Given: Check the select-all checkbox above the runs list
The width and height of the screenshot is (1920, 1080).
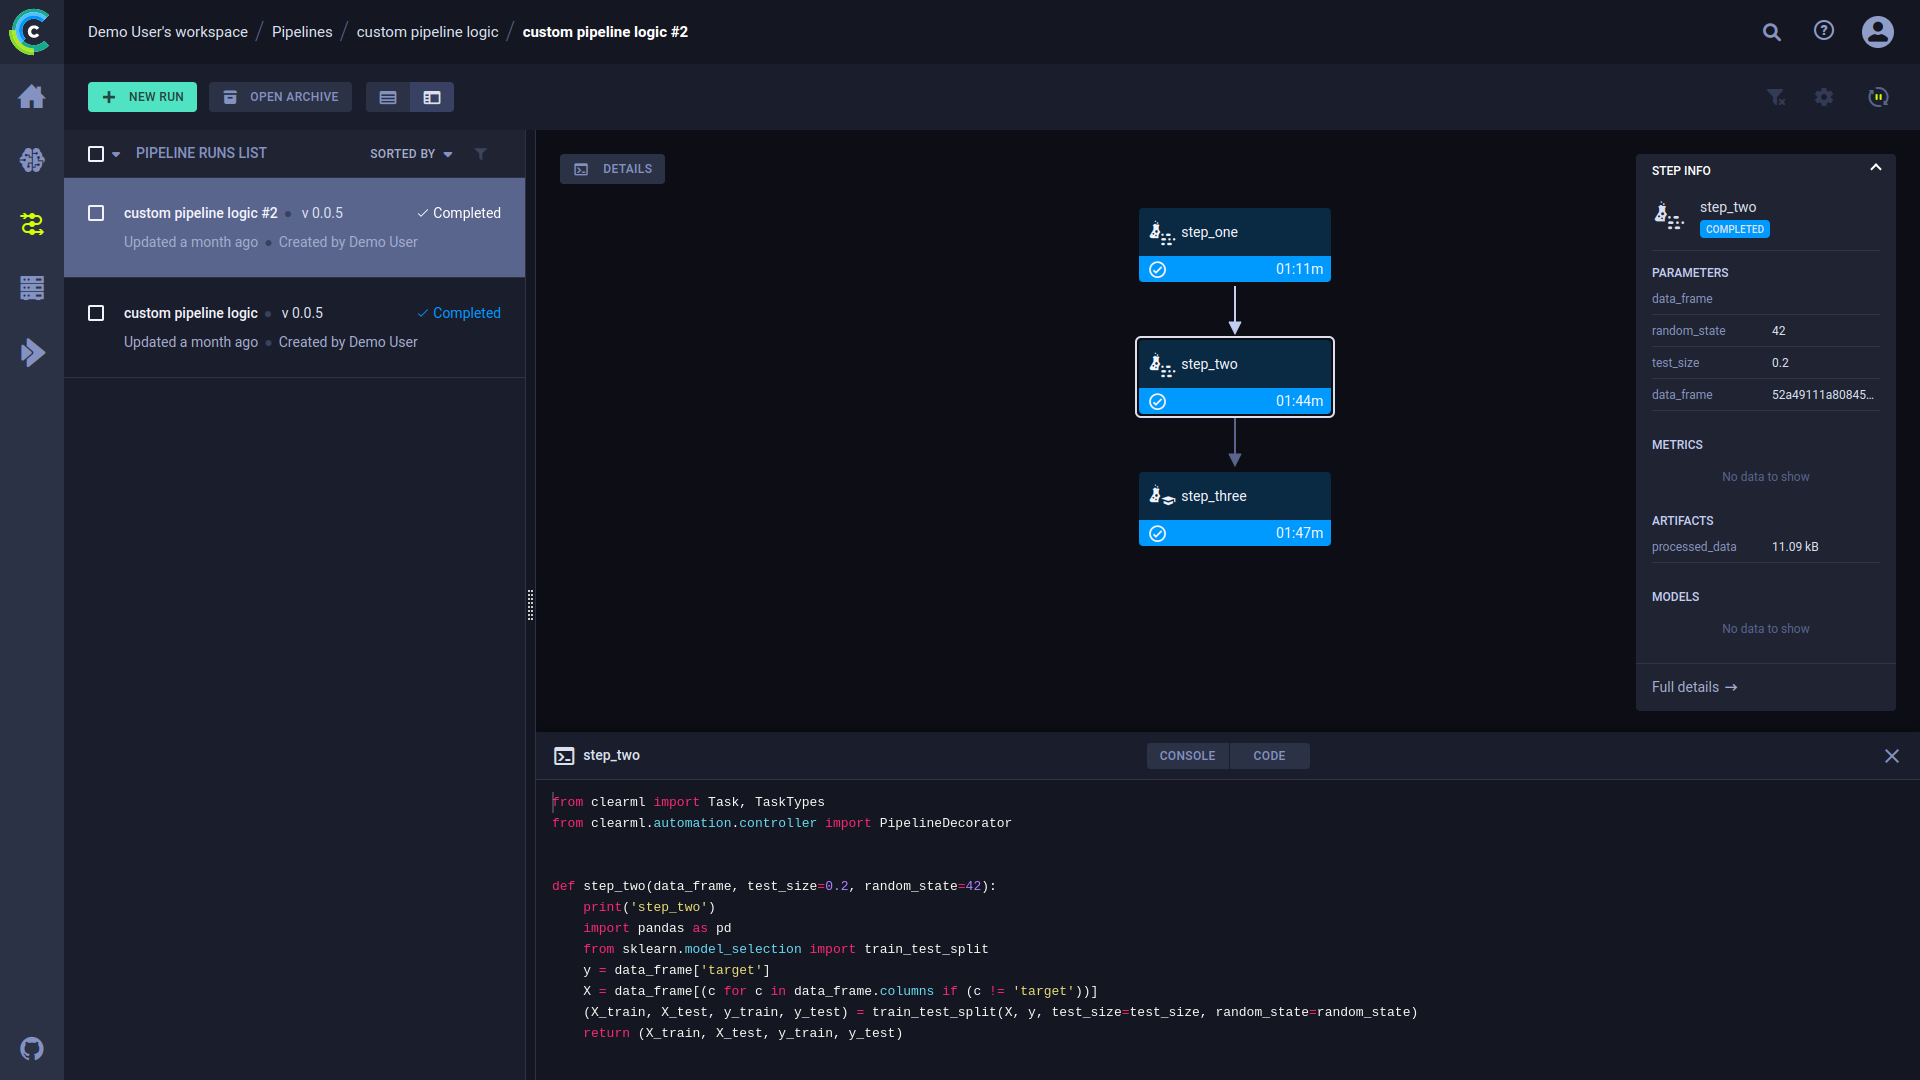Looking at the screenshot, I should pos(96,153).
